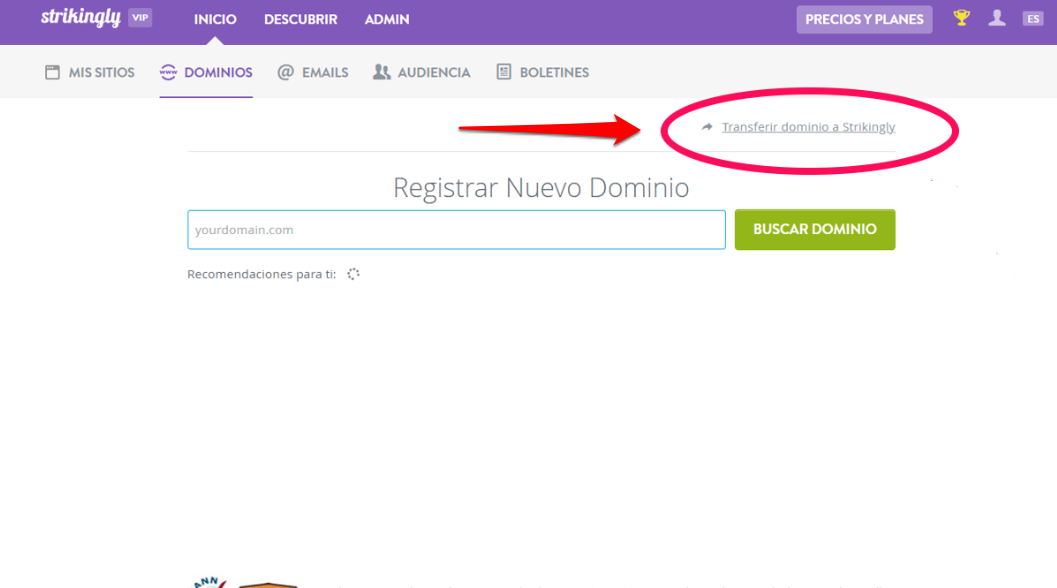Click the Mis Sitios window icon
This screenshot has width=1057, height=588.
pos(53,72)
